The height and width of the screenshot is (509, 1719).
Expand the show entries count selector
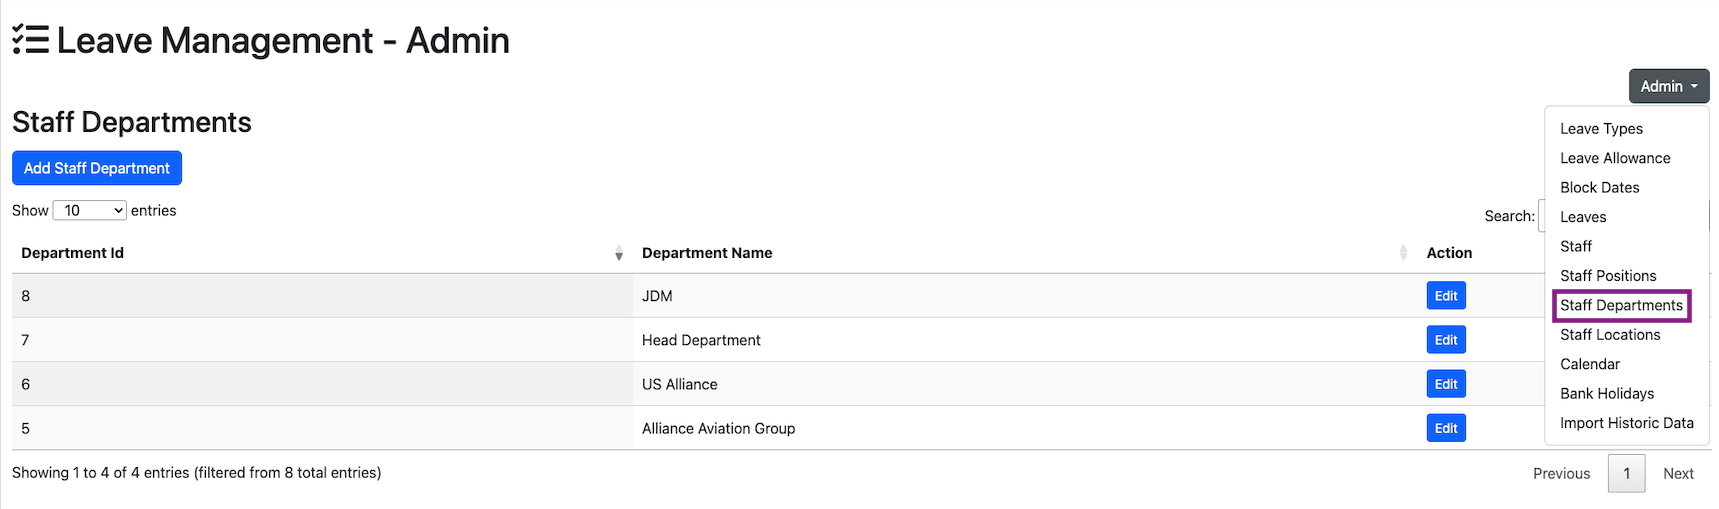point(89,211)
